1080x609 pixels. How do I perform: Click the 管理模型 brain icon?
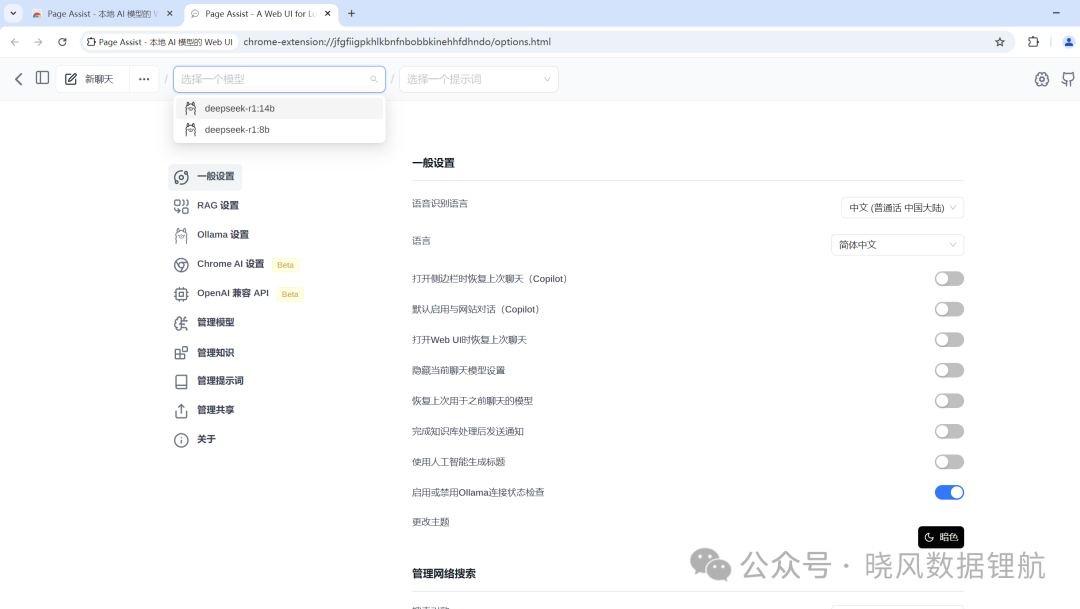click(x=181, y=323)
